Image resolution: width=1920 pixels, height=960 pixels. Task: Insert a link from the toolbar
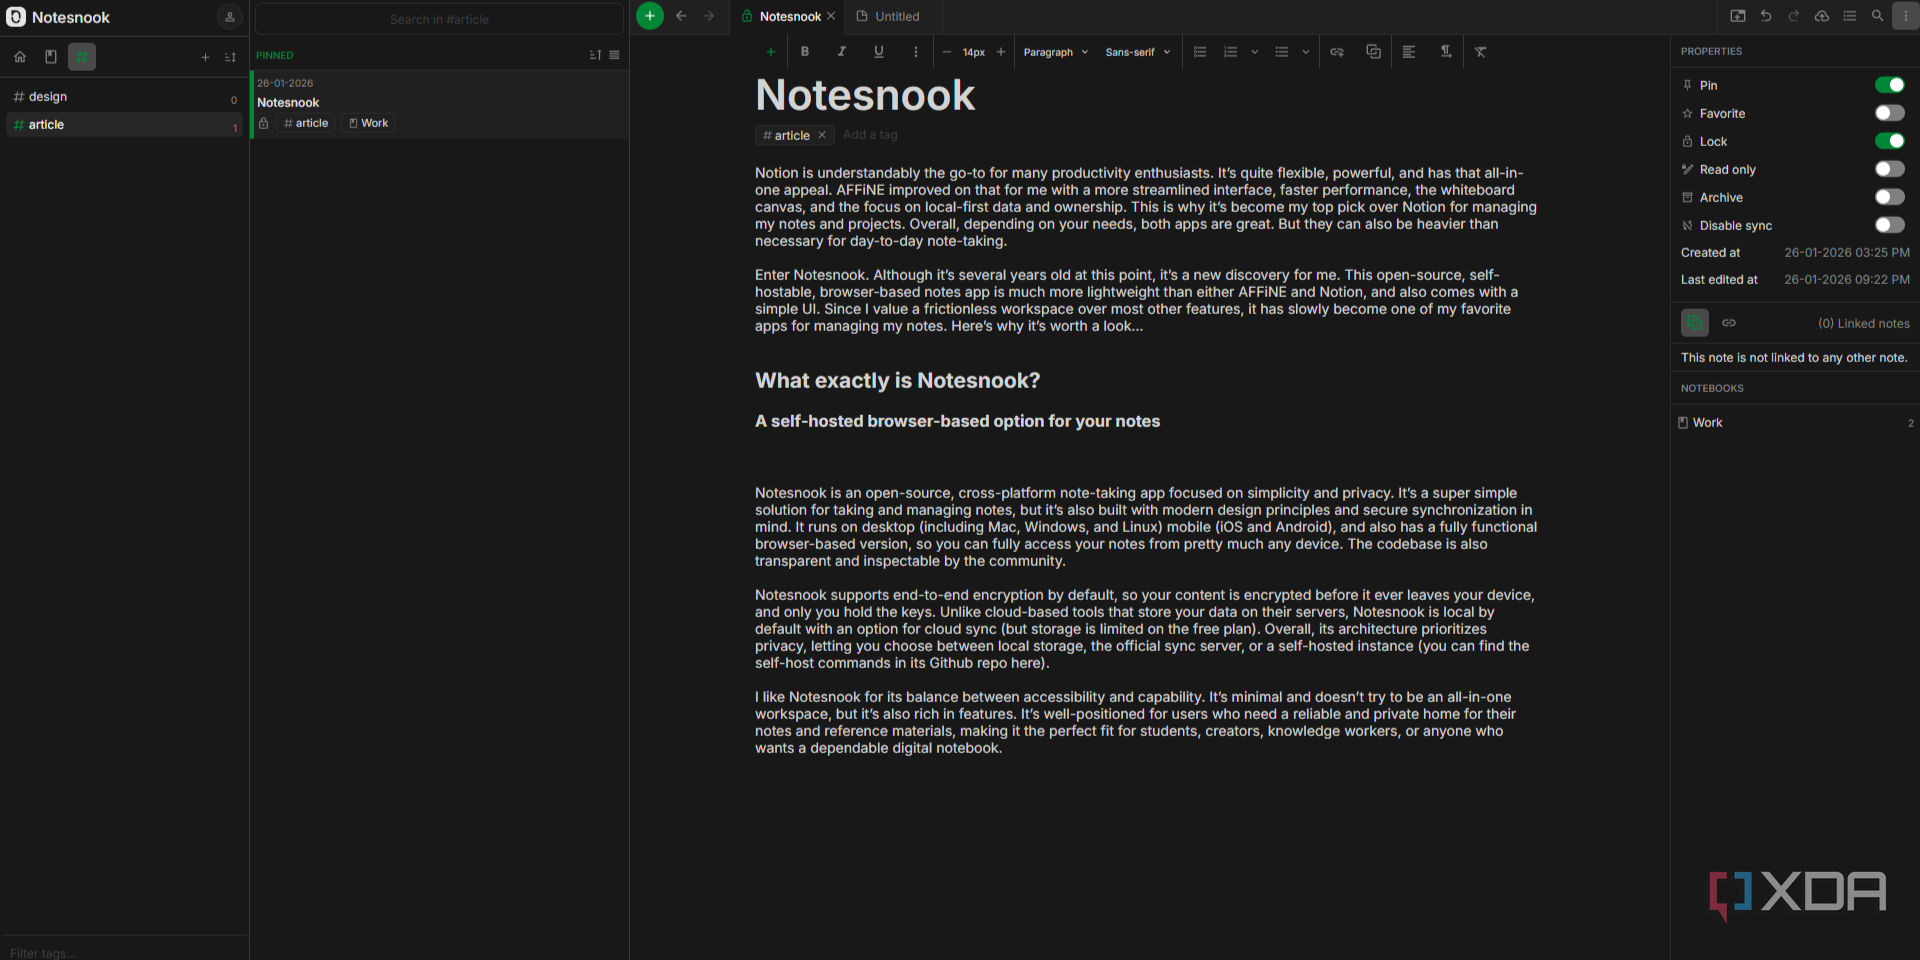coord(1337,52)
